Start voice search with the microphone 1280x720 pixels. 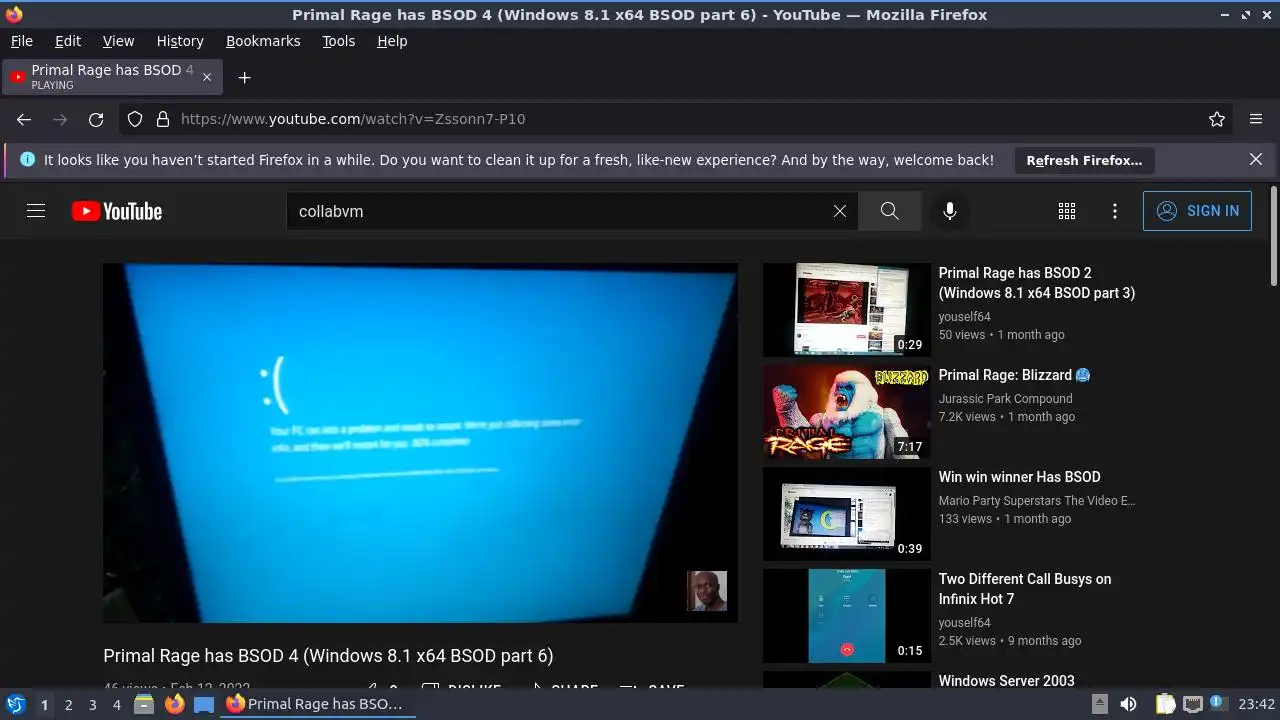tap(950, 211)
